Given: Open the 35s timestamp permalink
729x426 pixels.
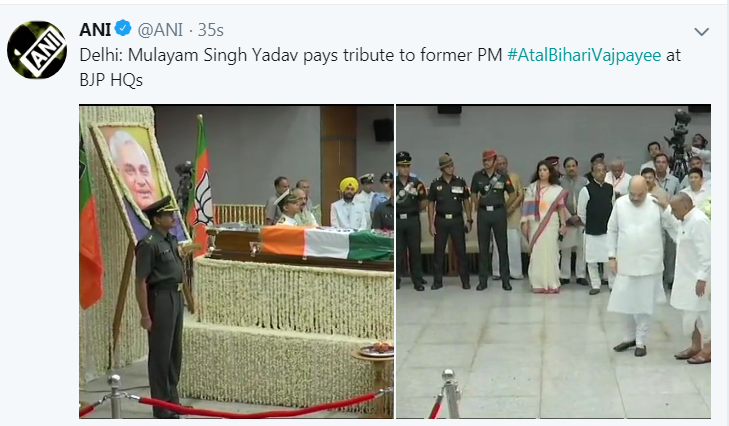Looking at the screenshot, I should (x=211, y=30).
